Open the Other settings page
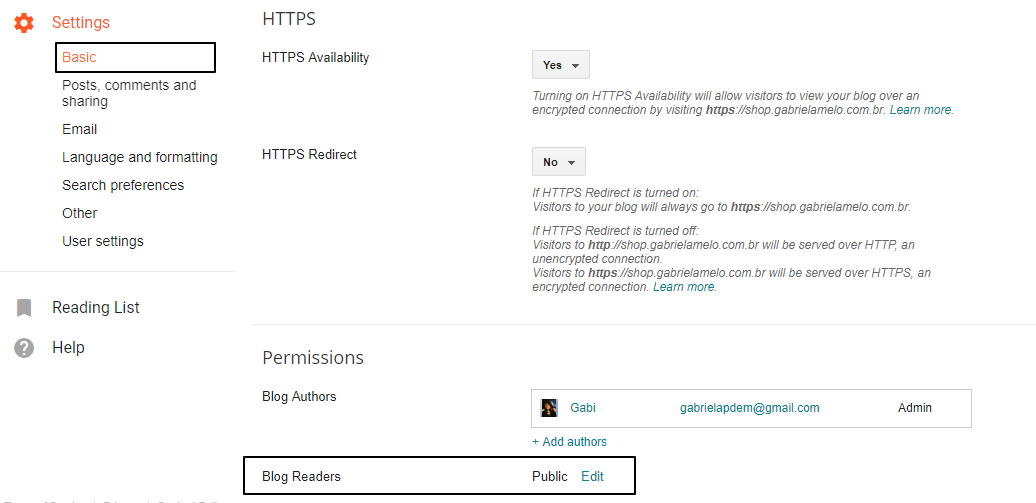Viewport: 1036px width, 503px height. pyautogui.click(x=79, y=213)
